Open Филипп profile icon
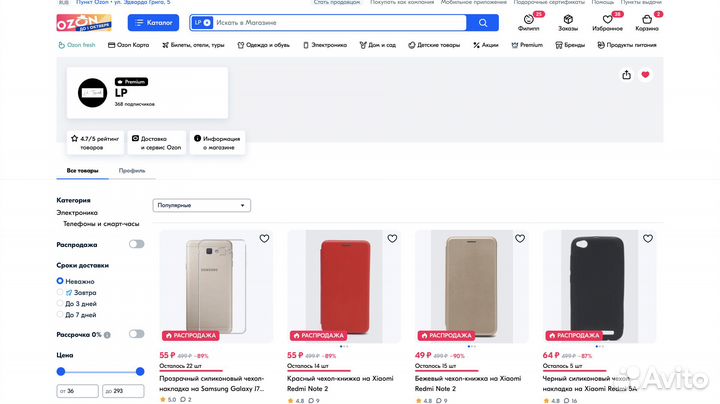 click(528, 21)
